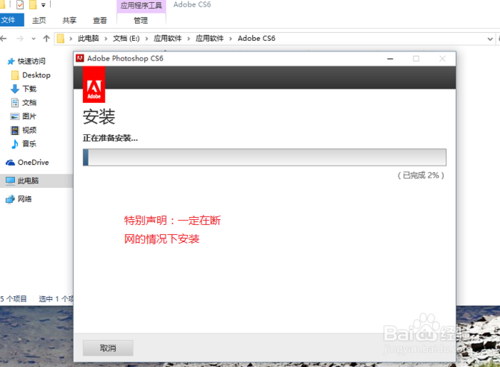The image size is (500, 367).
Task: Click 5 个项目 status bar text
Action: coord(13,299)
